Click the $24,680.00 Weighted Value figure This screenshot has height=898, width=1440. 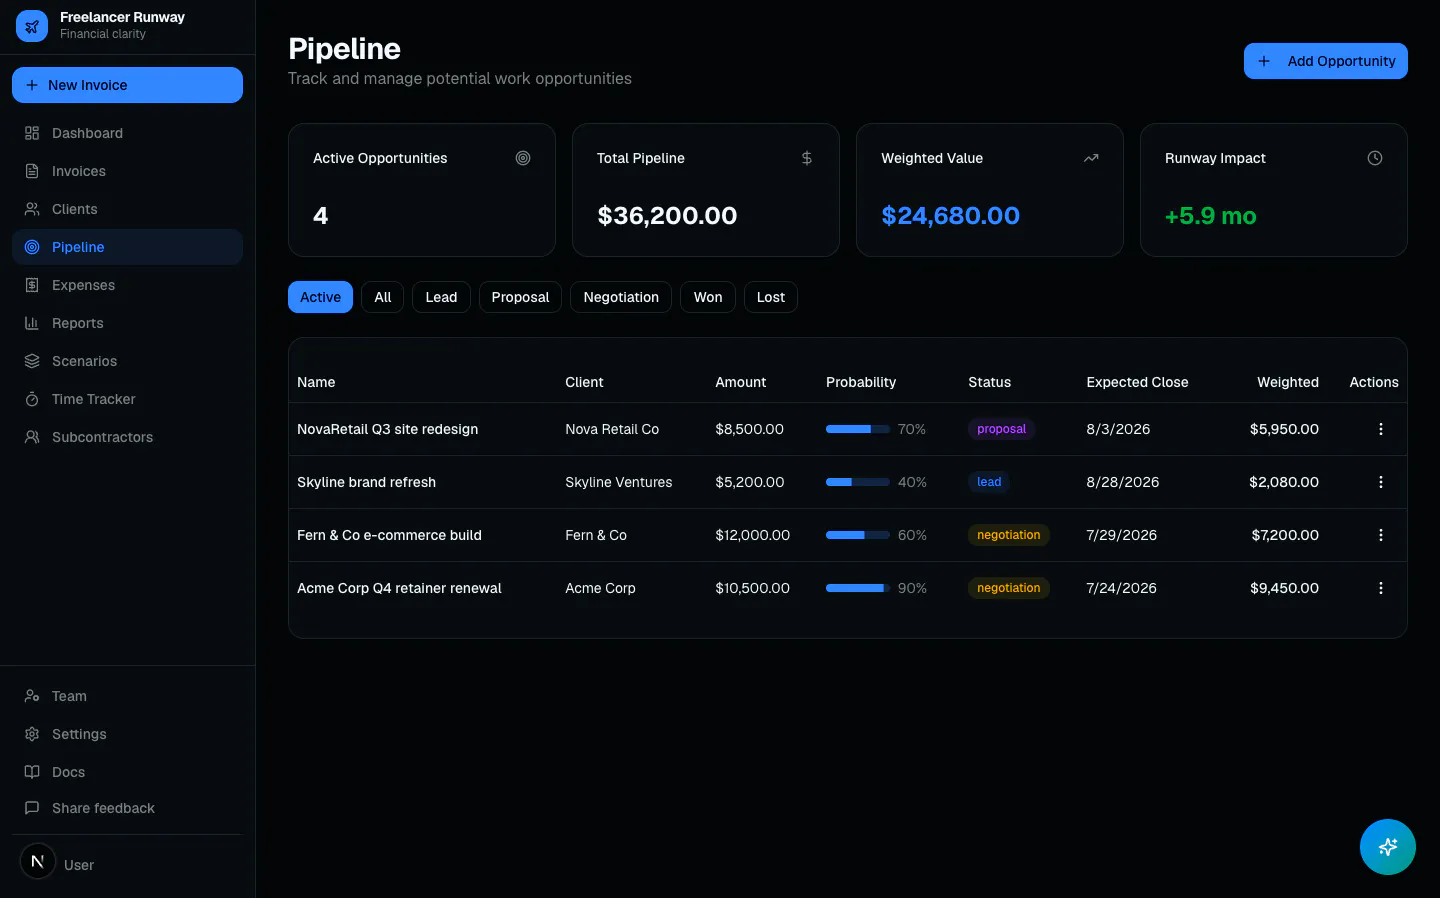coord(950,216)
